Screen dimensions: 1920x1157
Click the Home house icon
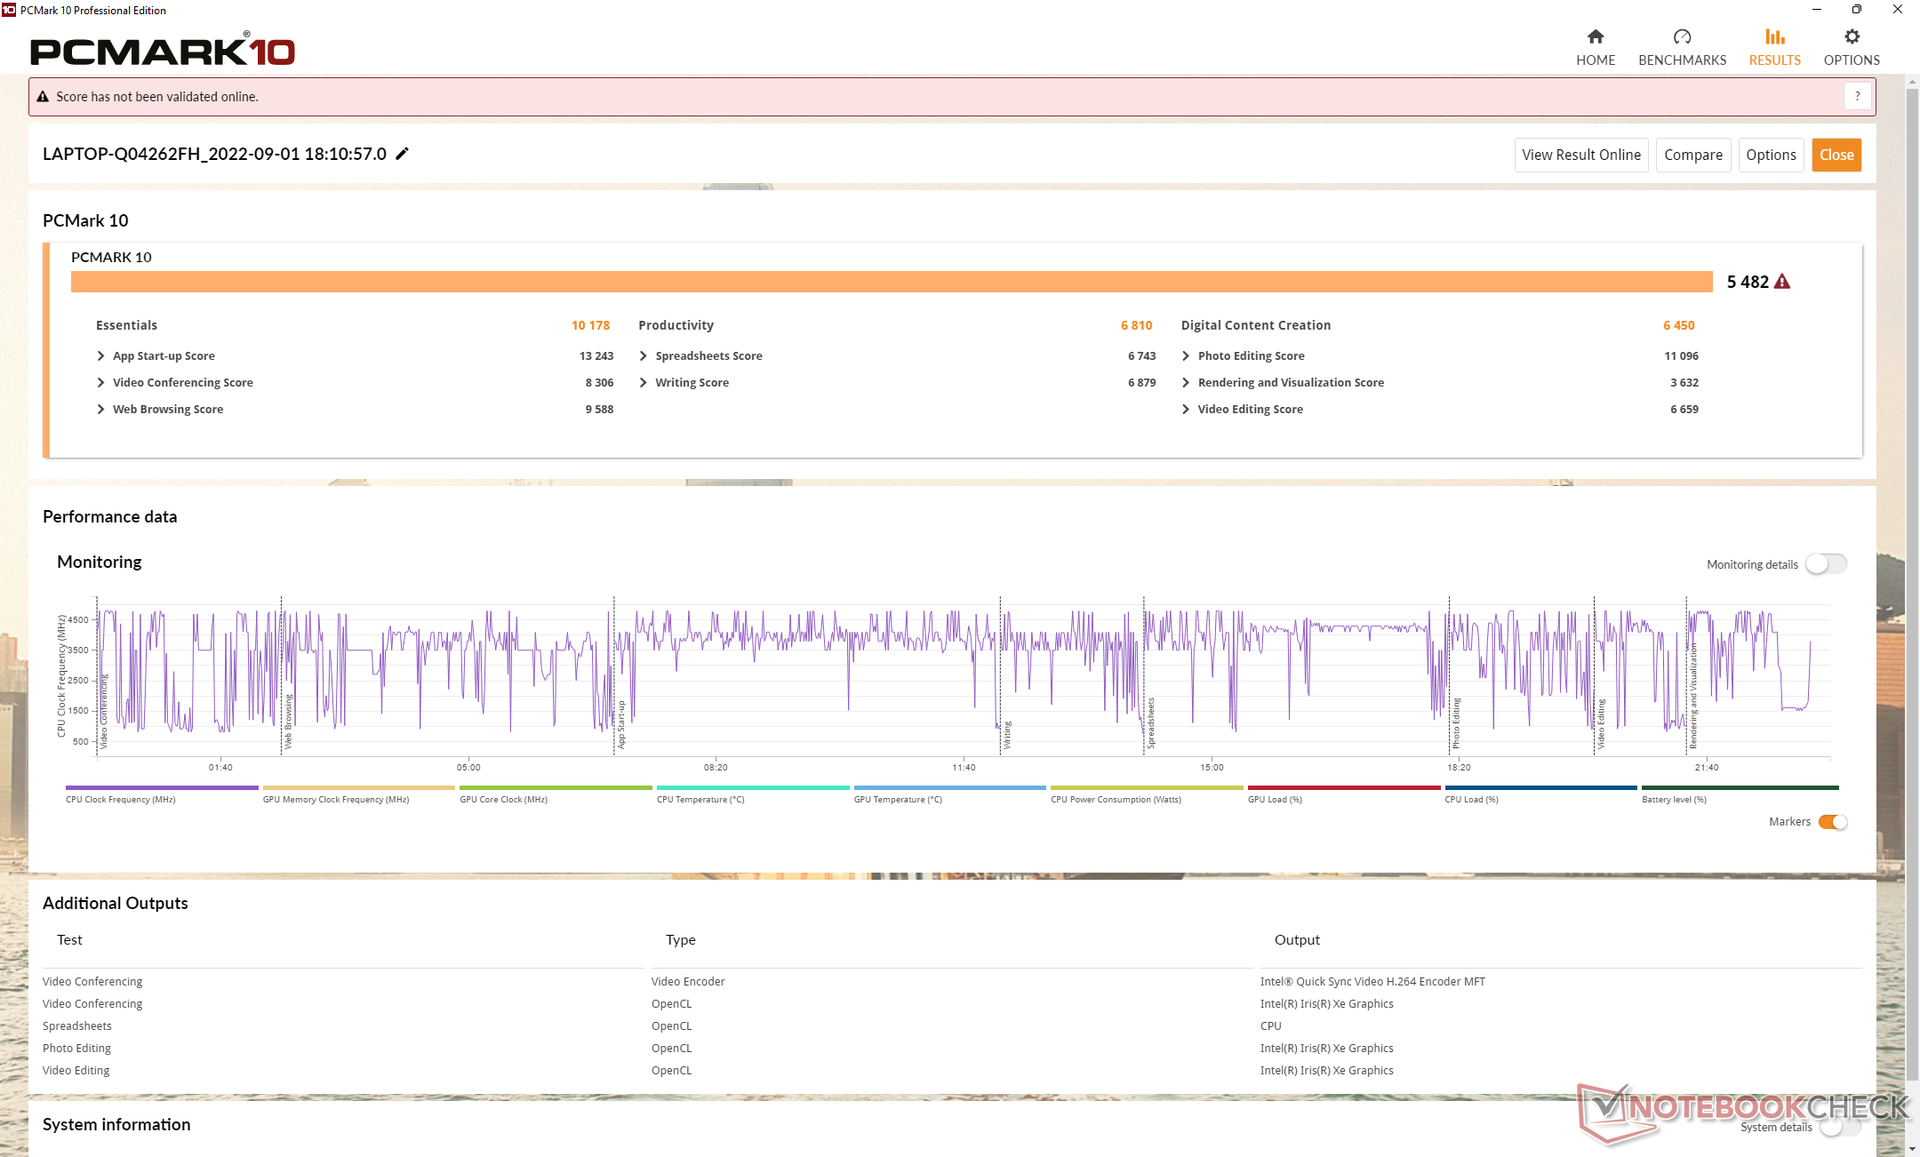(x=1595, y=37)
